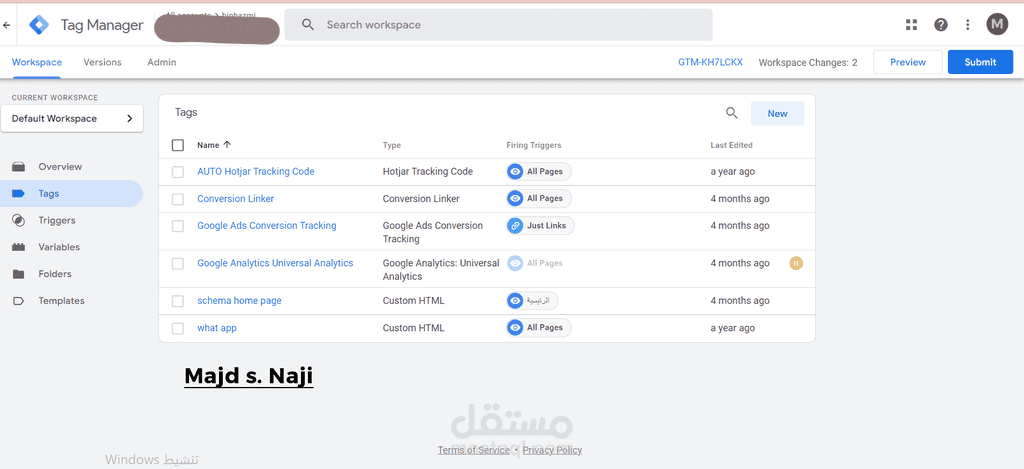
Task: Check the schema home page row checkbox
Action: 178,301
